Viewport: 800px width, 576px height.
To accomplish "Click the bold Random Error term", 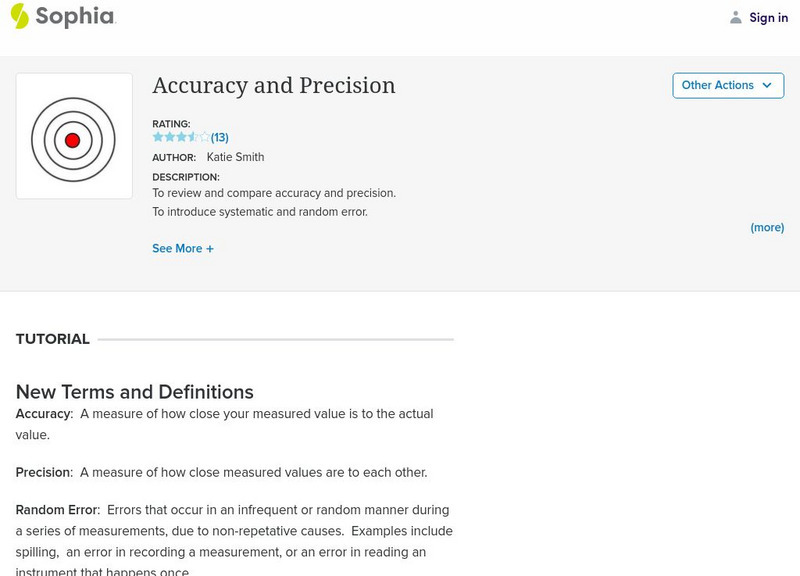I will [x=56, y=510].
